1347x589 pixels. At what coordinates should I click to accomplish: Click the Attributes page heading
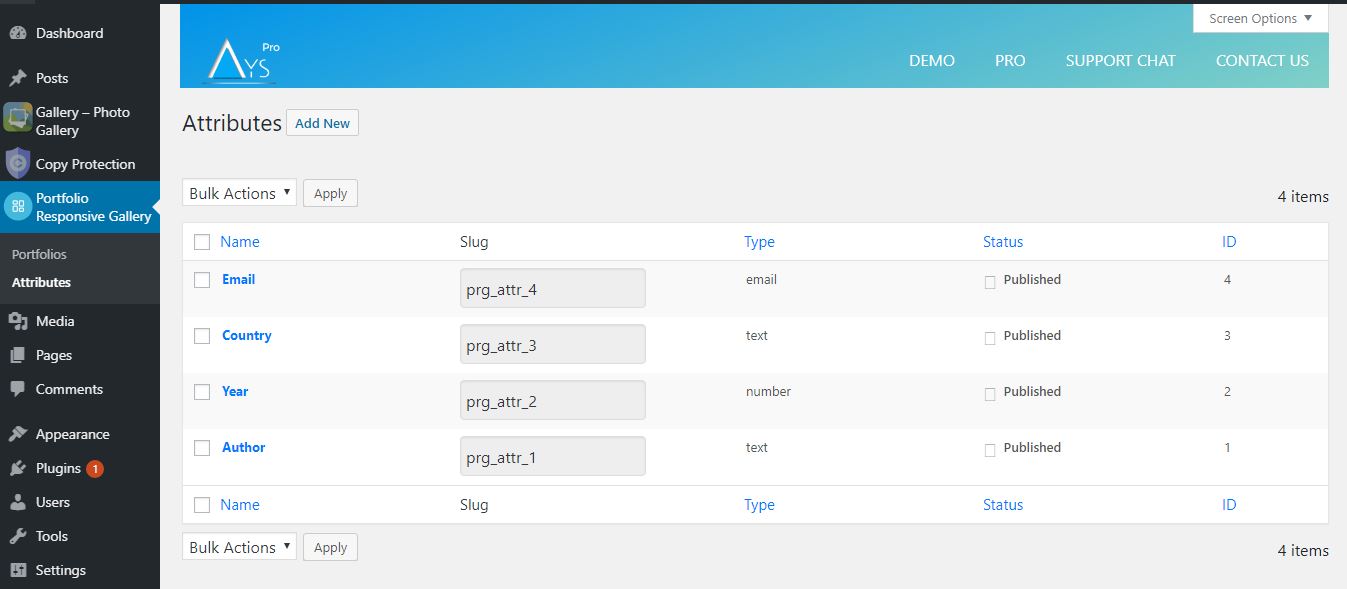point(232,123)
